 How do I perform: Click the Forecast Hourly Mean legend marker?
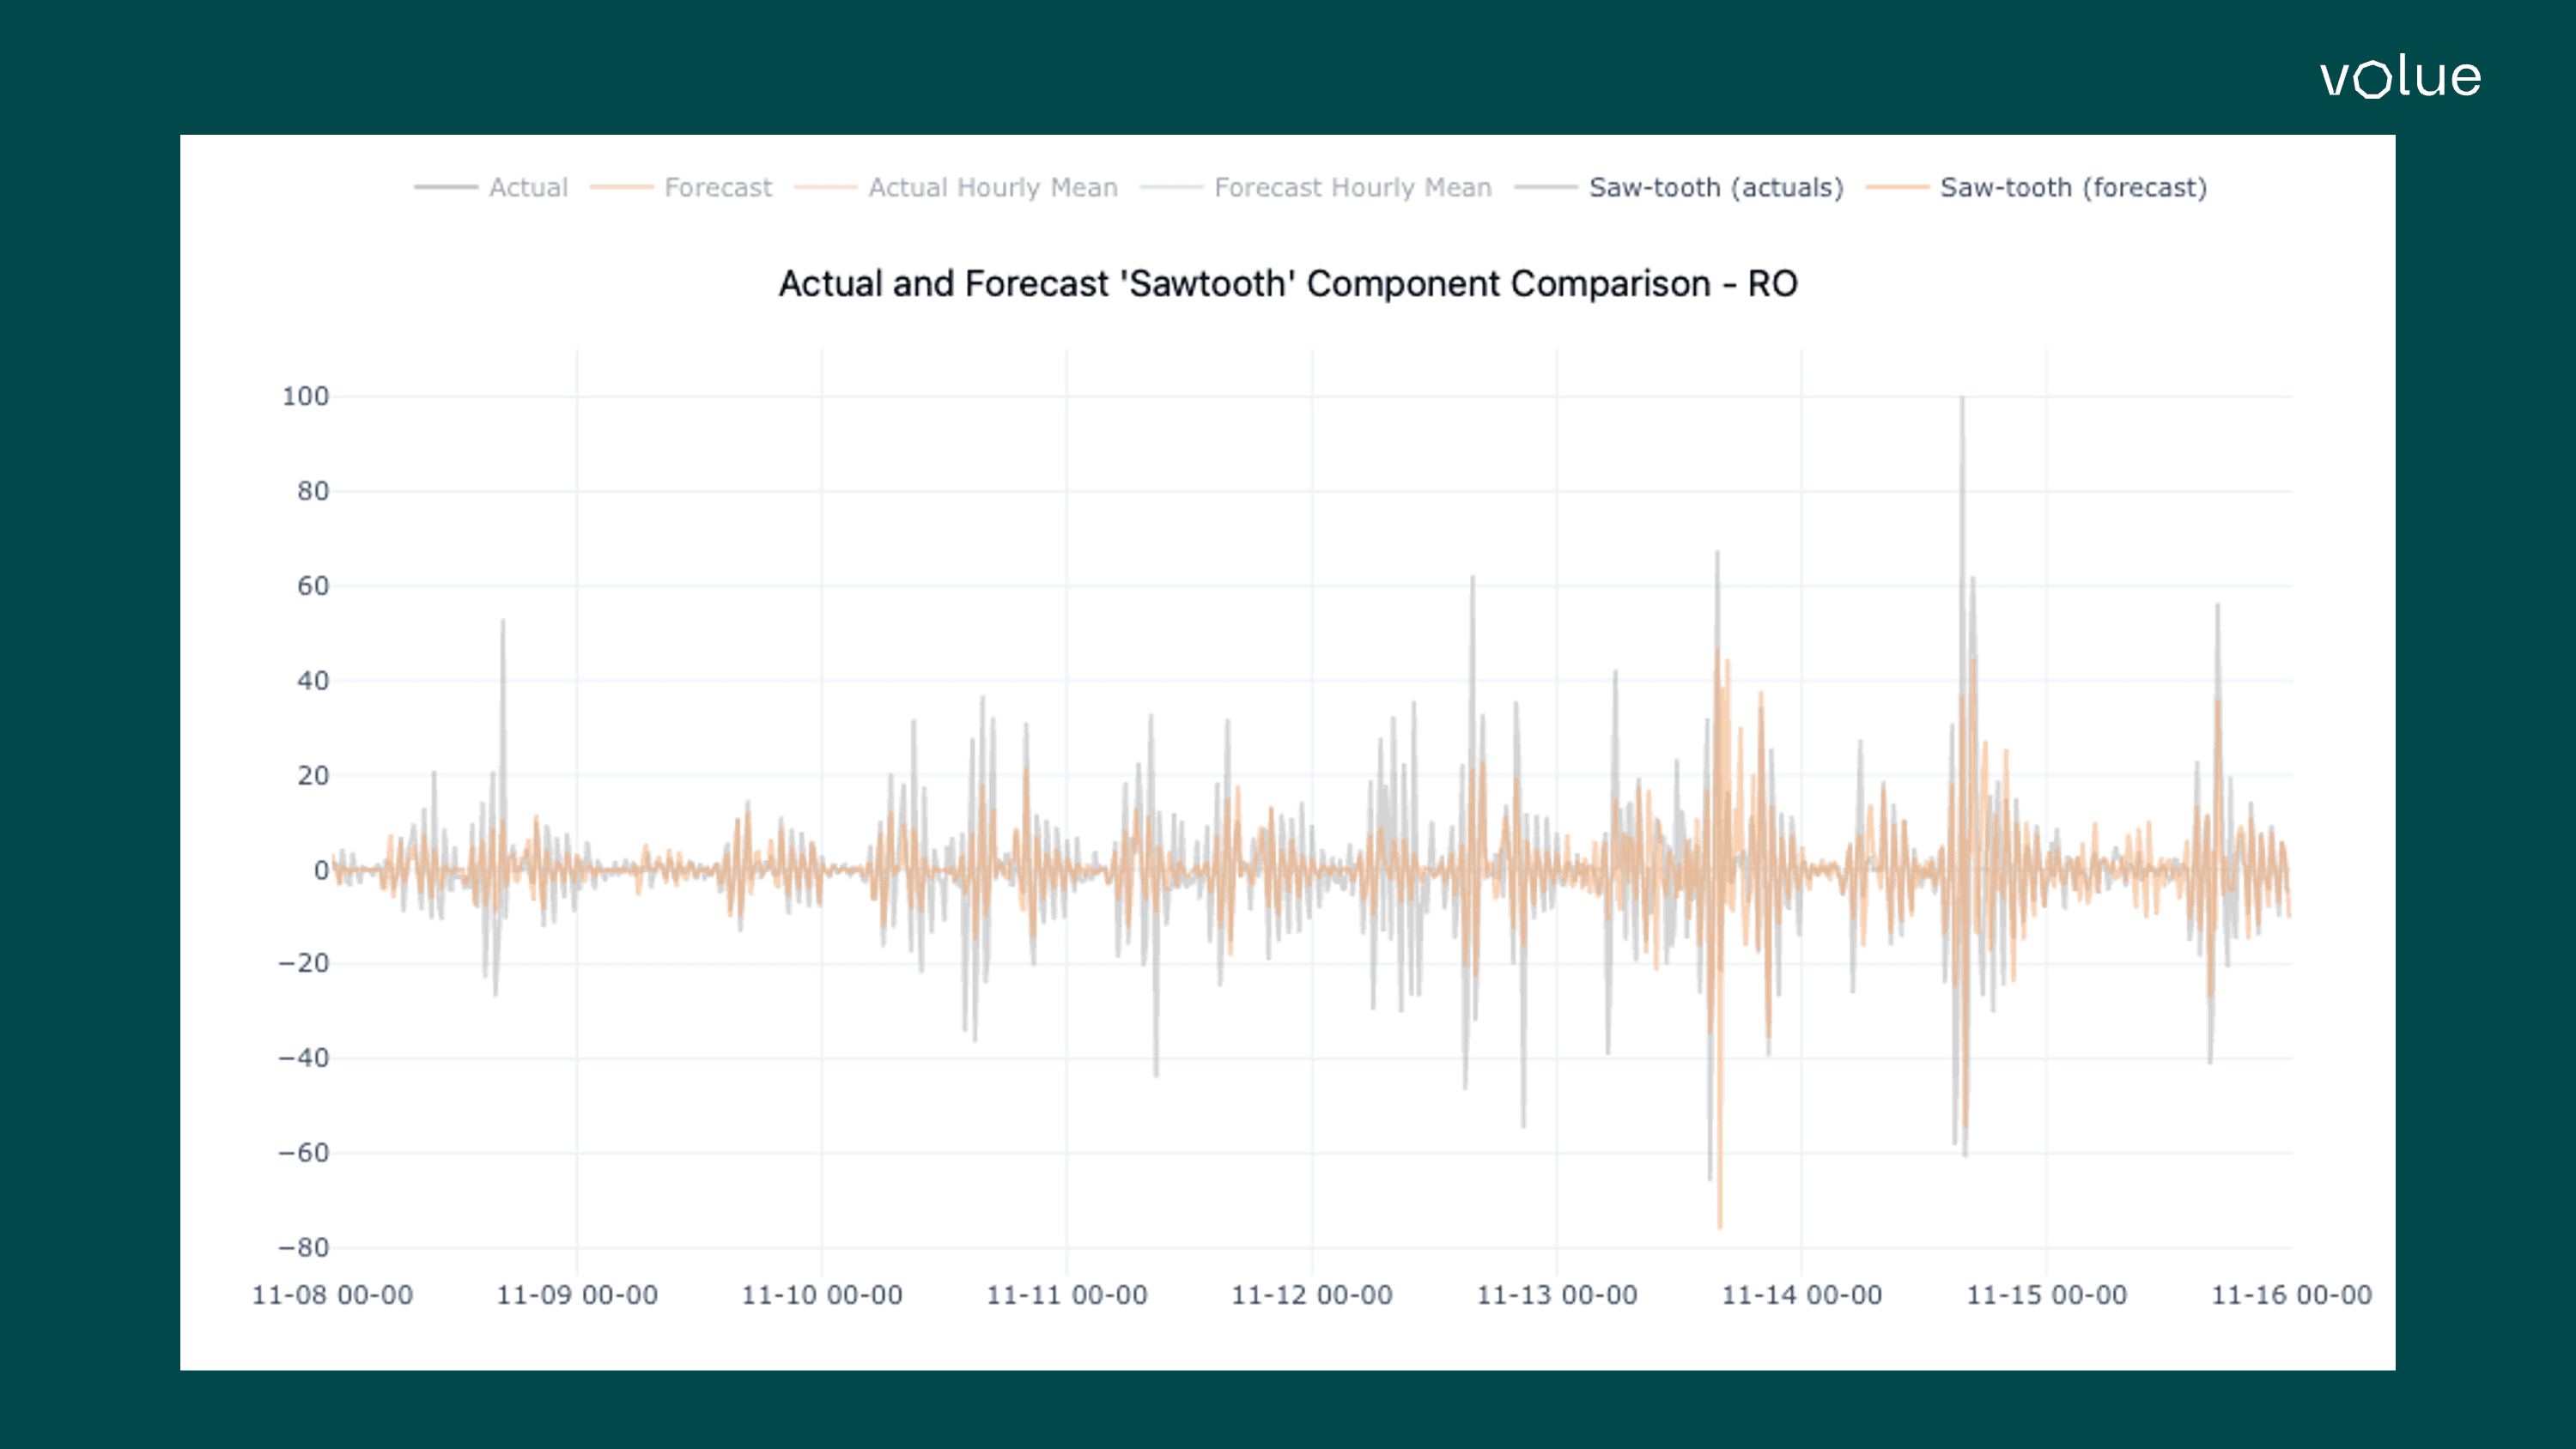[x=1174, y=188]
